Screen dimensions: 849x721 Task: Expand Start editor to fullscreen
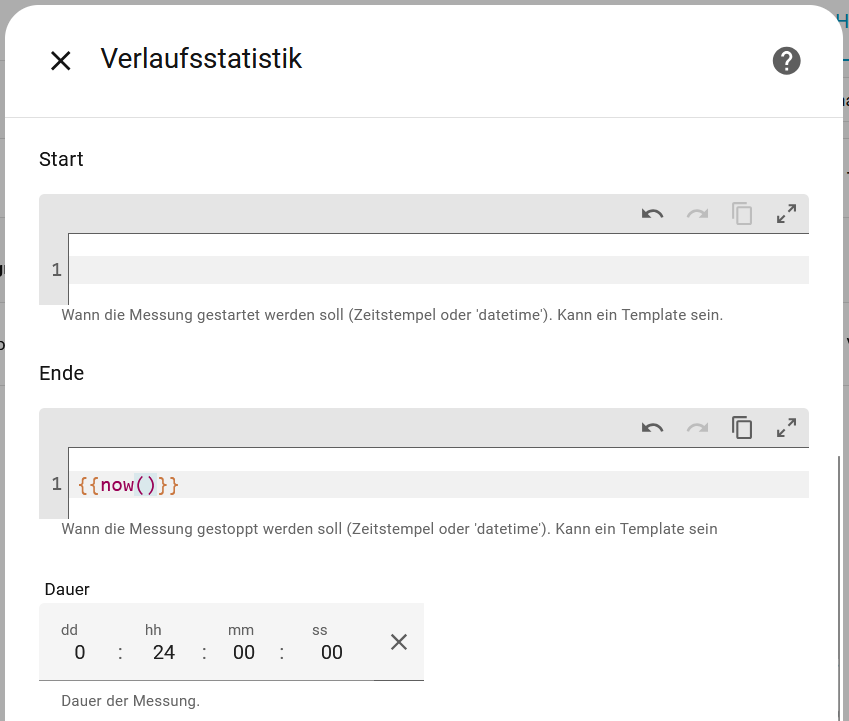(x=786, y=214)
